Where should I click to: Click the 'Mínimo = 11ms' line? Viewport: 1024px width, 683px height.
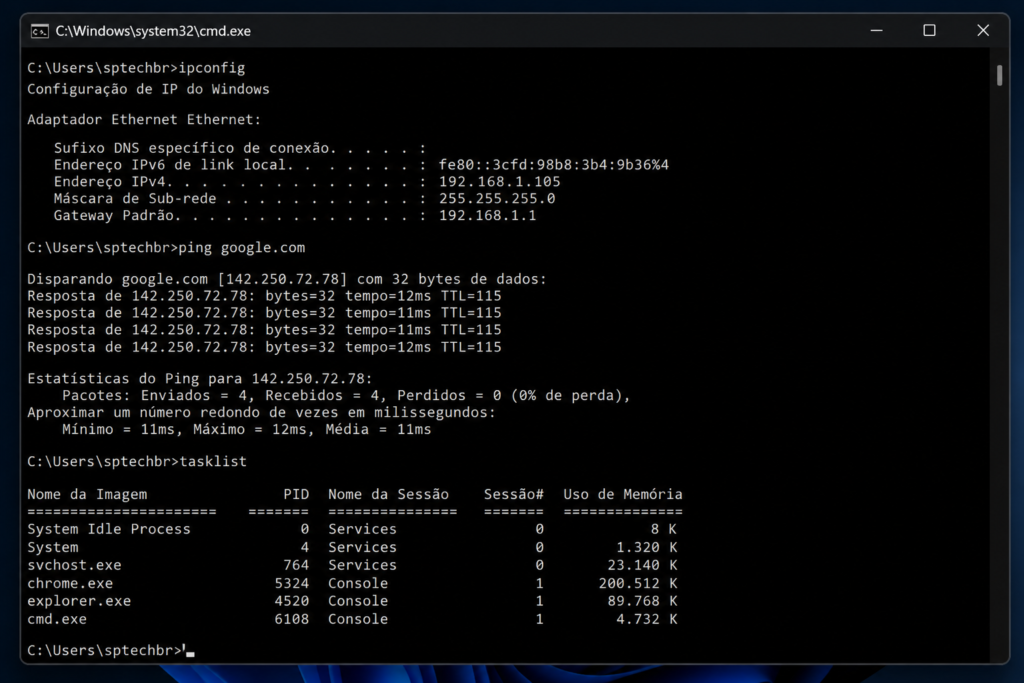coord(246,430)
